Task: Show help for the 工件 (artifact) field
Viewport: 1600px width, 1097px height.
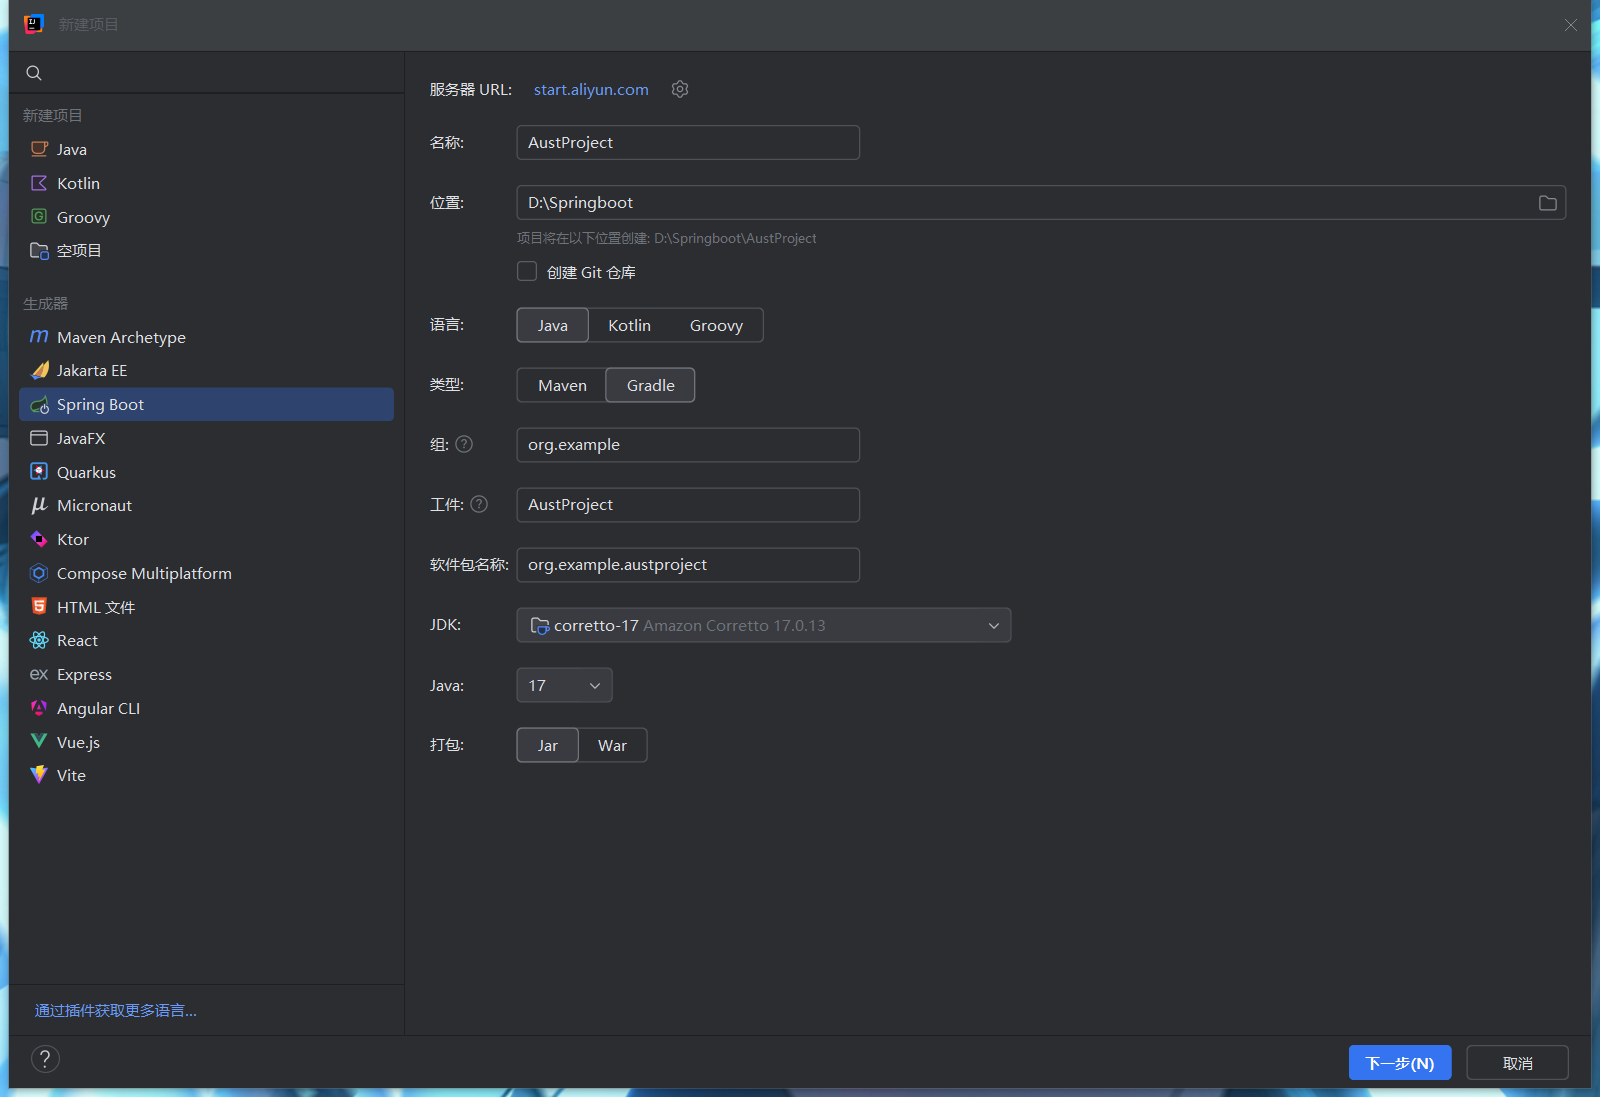Action: pyautogui.click(x=479, y=504)
